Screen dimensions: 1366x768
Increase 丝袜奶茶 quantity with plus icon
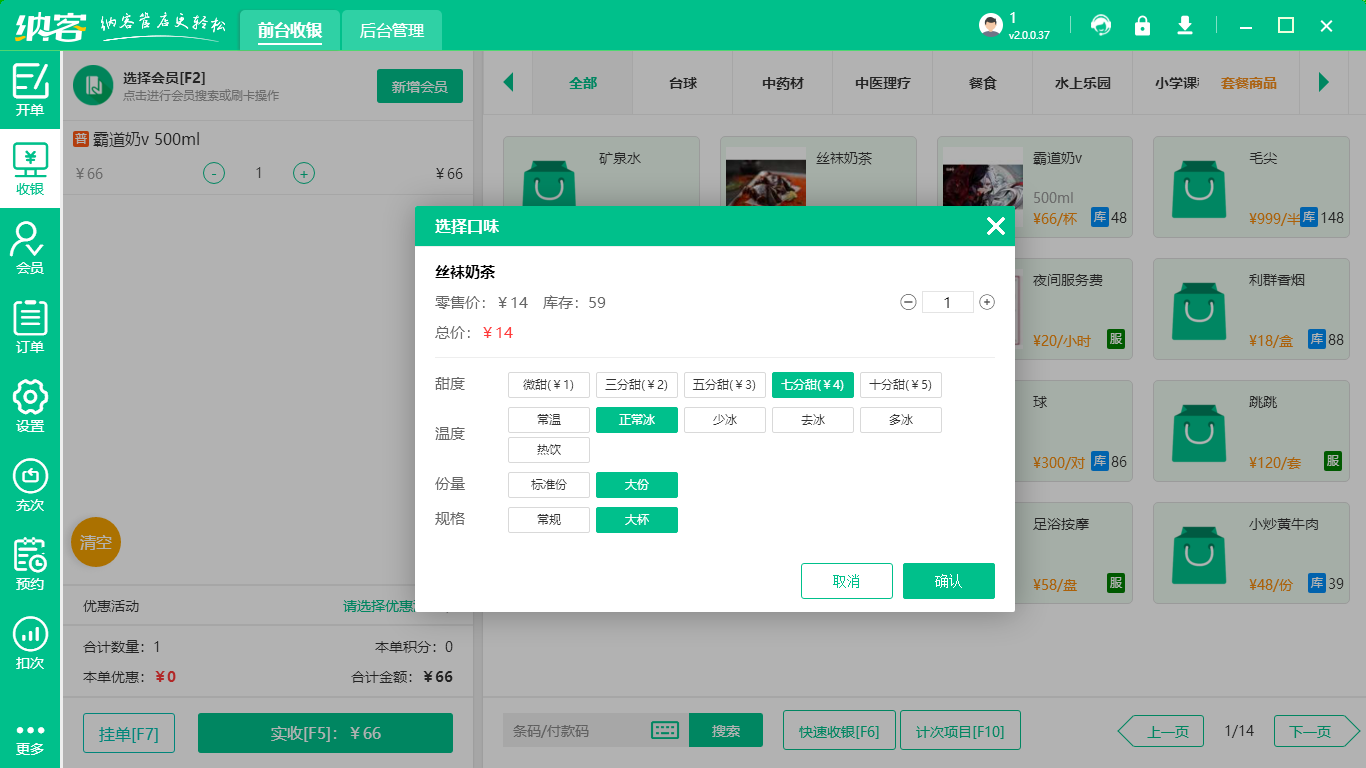987,302
